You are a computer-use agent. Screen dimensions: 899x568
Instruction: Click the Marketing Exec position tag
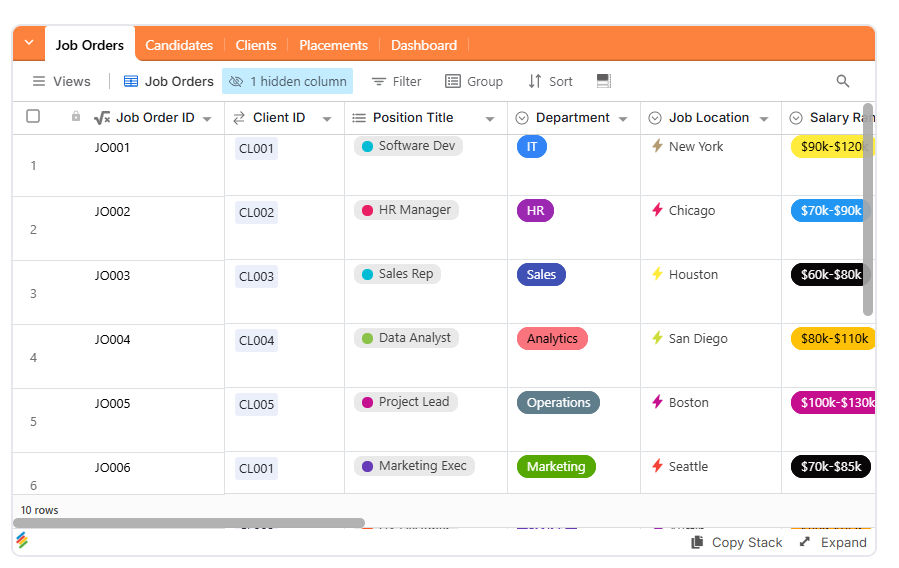415,466
